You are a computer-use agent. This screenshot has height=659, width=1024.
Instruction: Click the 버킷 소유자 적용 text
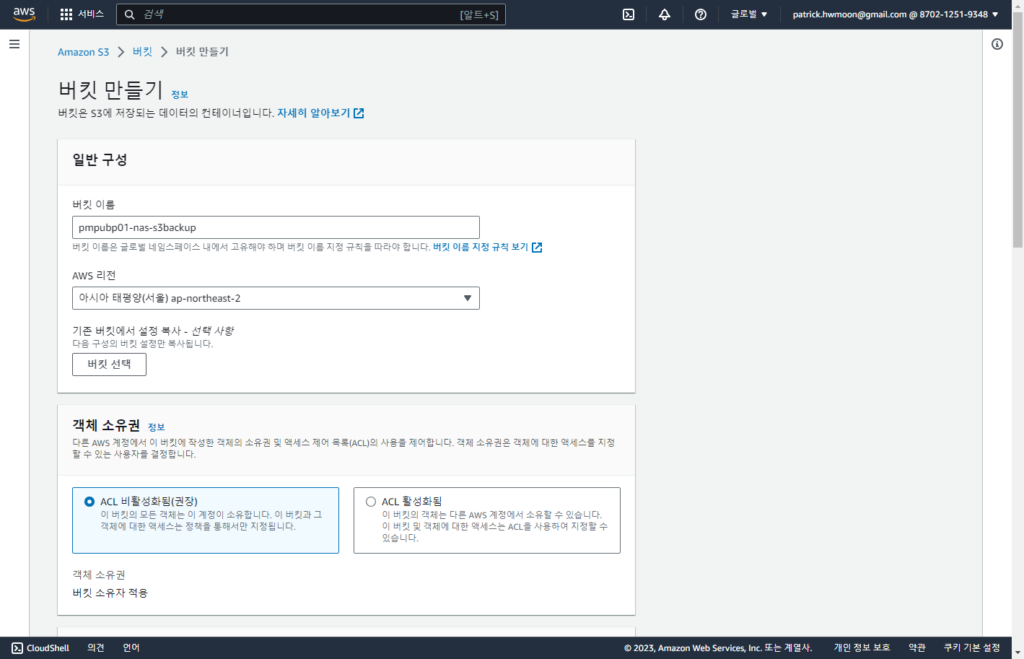point(110,593)
